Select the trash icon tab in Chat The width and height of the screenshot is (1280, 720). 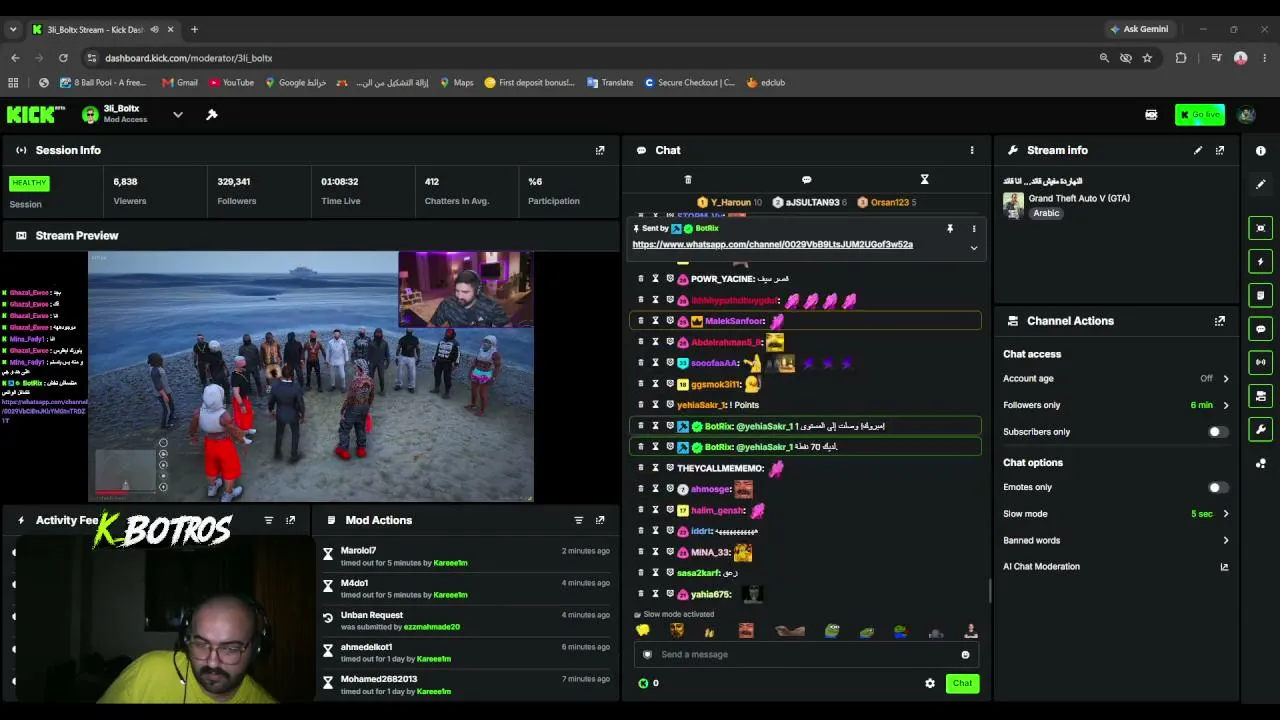click(x=688, y=180)
